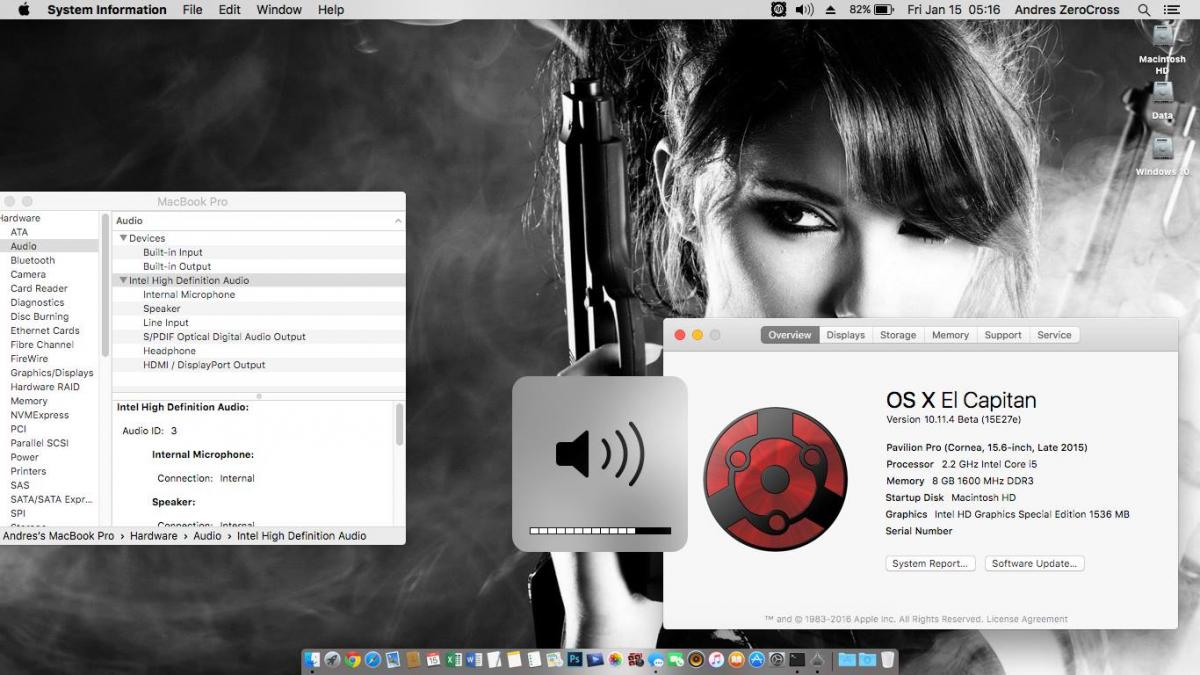Select HDMI / DisplayPort Output row
The width and height of the screenshot is (1200, 675).
click(259, 364)
